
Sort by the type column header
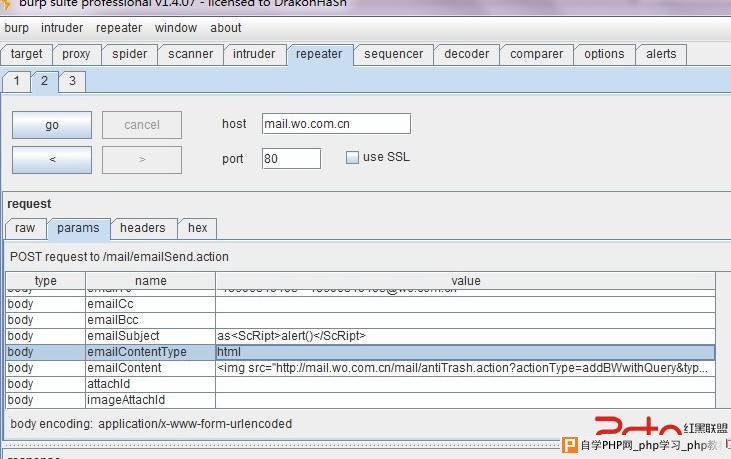[46, 281]
